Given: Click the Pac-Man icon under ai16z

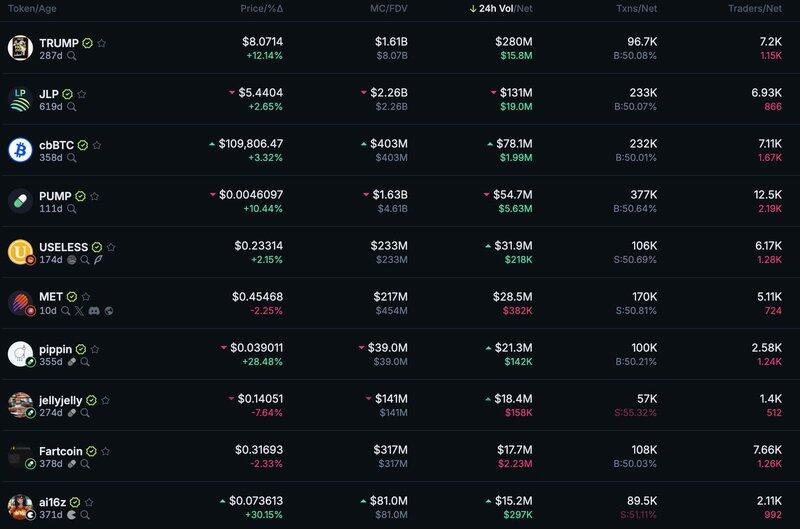Looking at the screenshot, I should pos(71,514).
